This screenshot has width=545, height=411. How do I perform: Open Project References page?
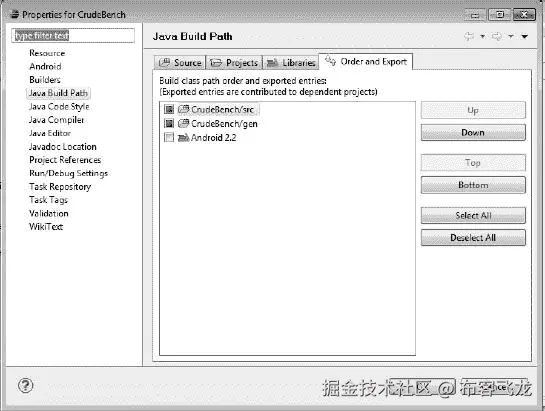[x=65, y=160]
